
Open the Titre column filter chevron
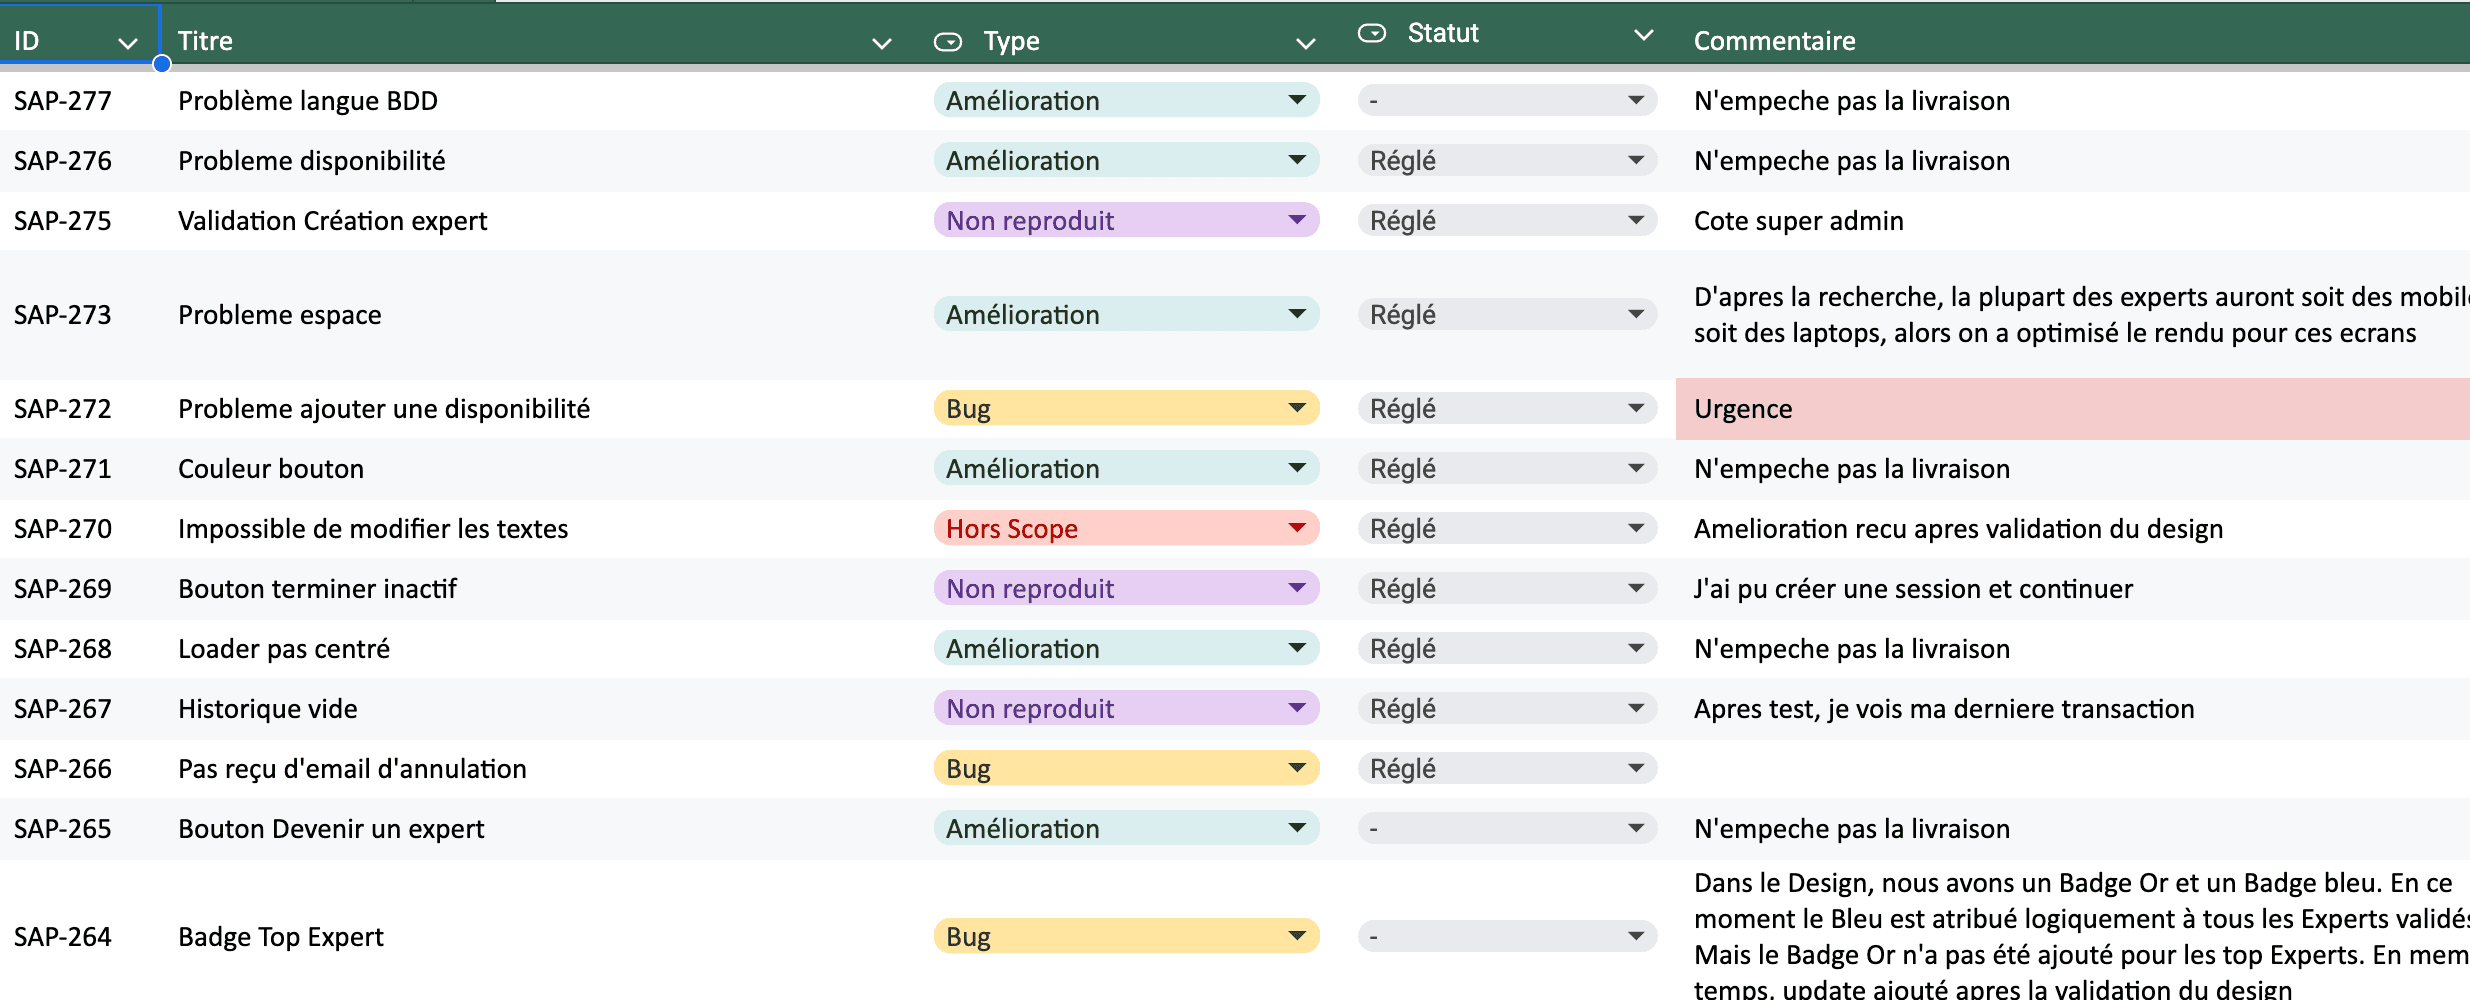(881, 43)
